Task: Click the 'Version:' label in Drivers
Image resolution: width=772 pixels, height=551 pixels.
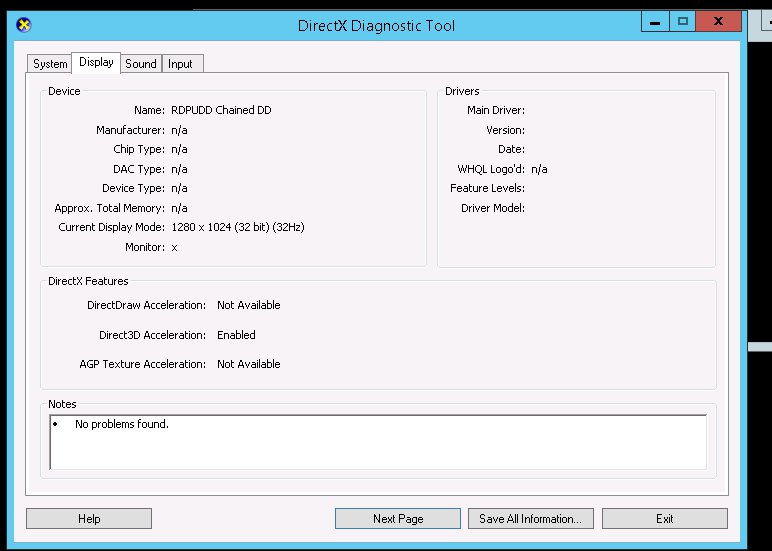Action: [505, 130]
